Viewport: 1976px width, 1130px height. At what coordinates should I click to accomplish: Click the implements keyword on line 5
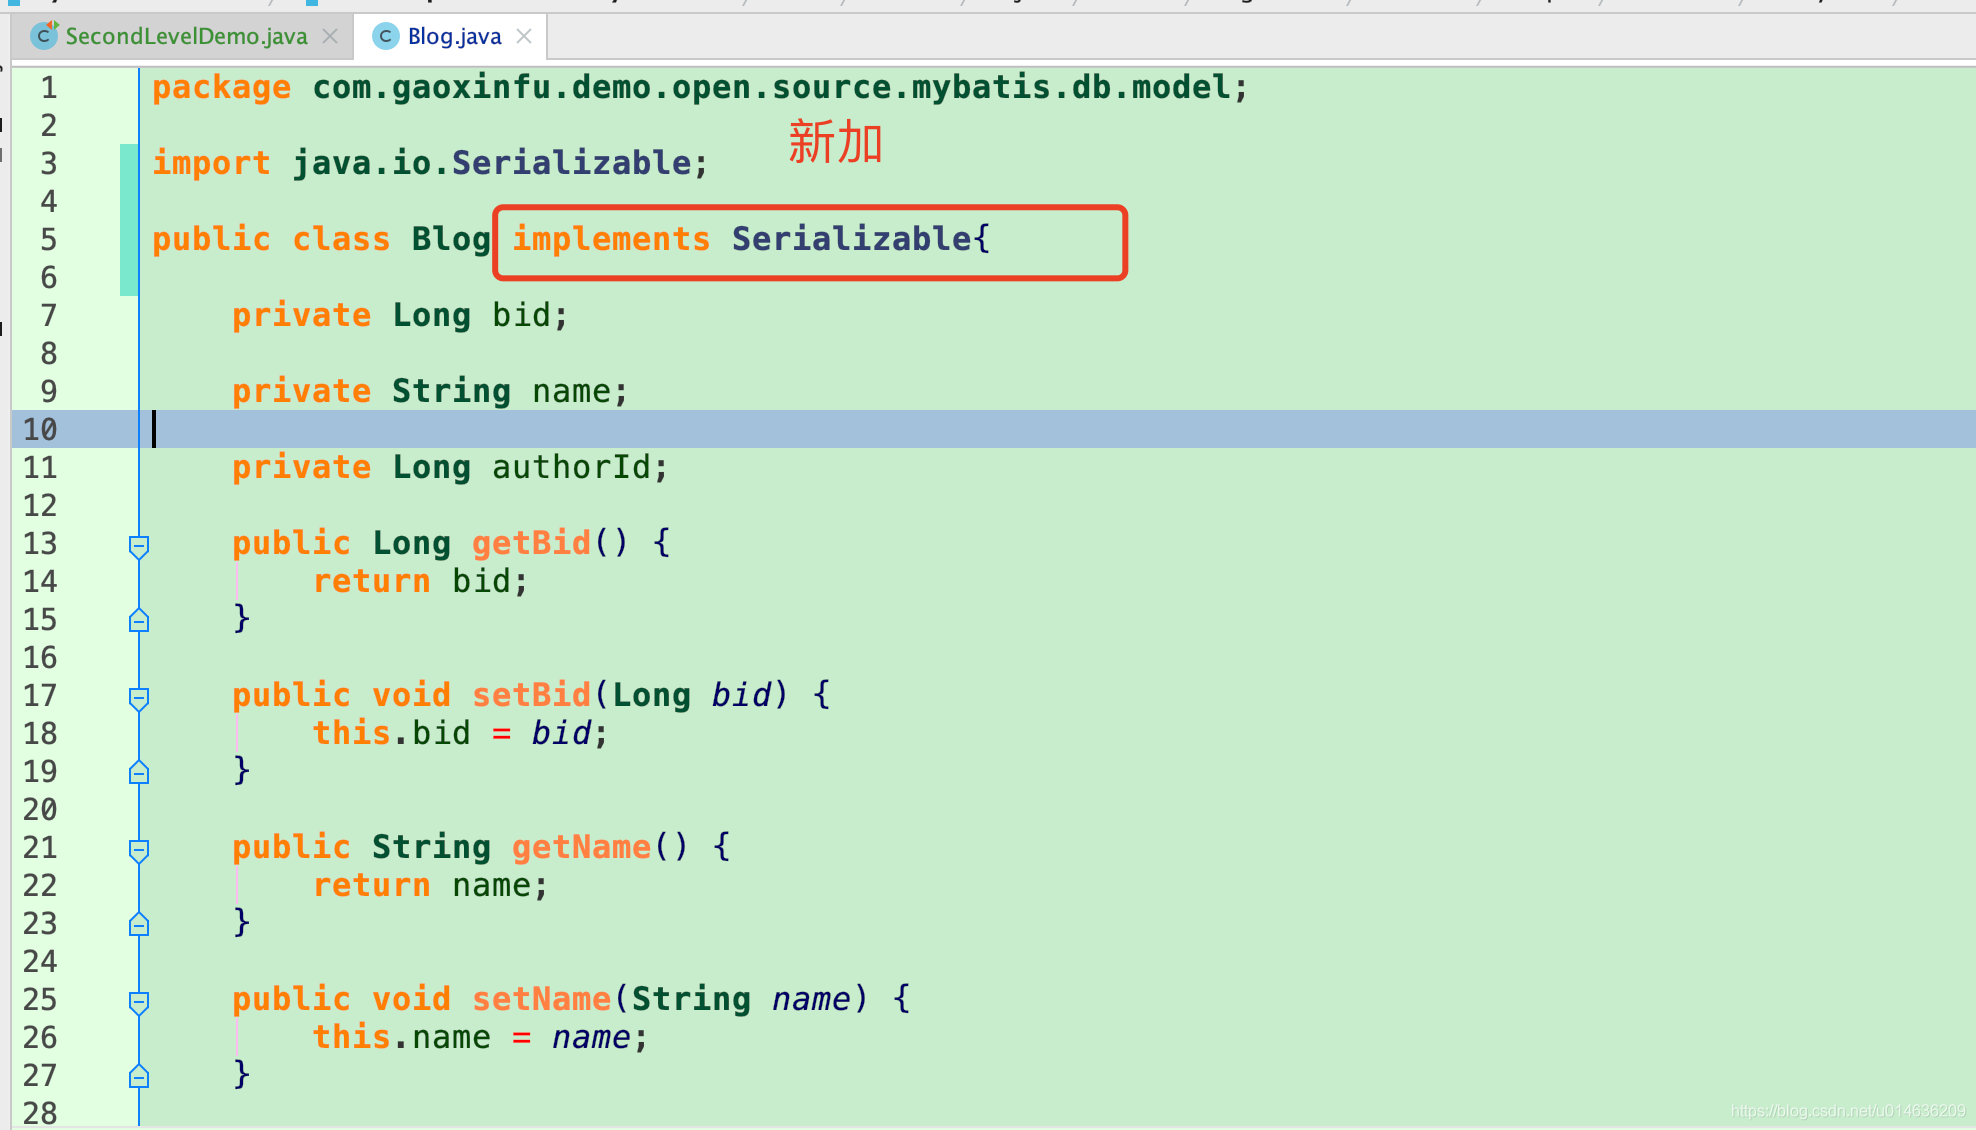click(611, 239)
